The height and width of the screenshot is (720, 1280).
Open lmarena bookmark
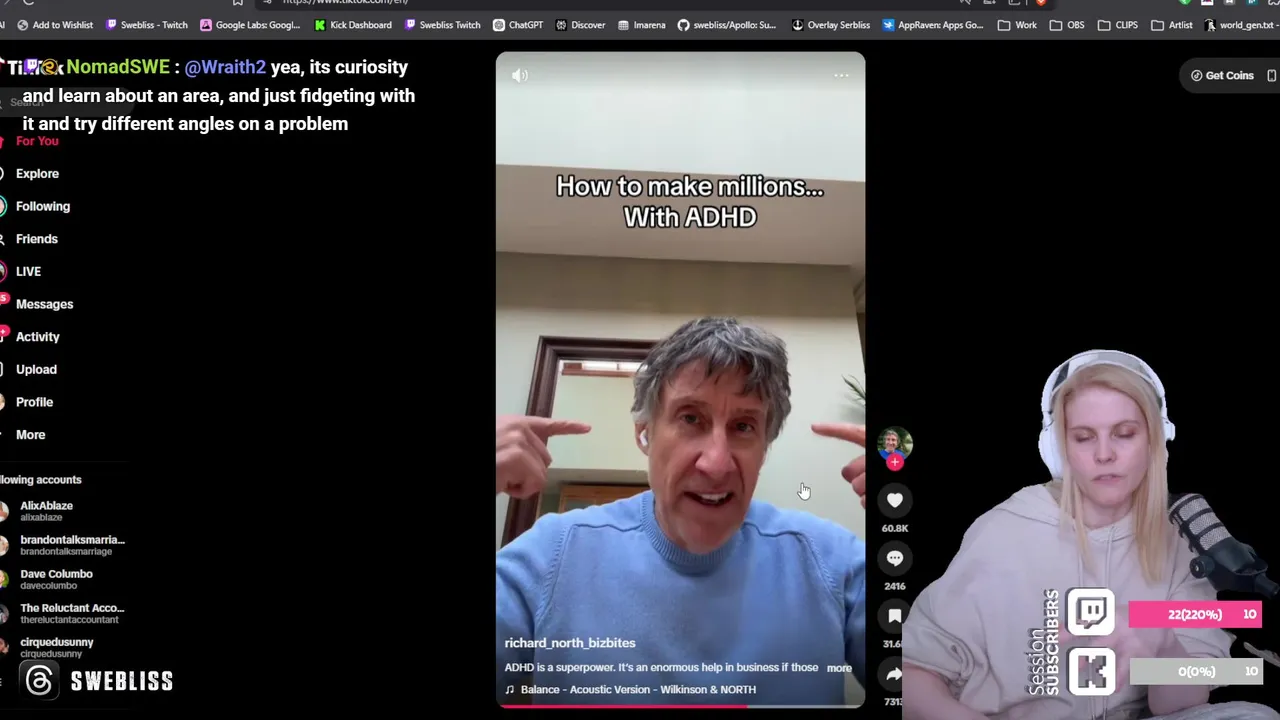[641, 25]
